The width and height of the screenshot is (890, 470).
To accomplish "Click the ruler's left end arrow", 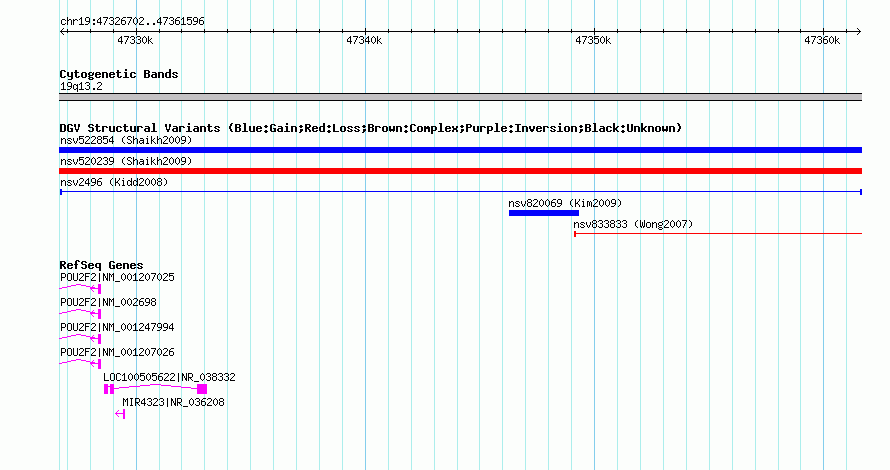I will 62,32.
